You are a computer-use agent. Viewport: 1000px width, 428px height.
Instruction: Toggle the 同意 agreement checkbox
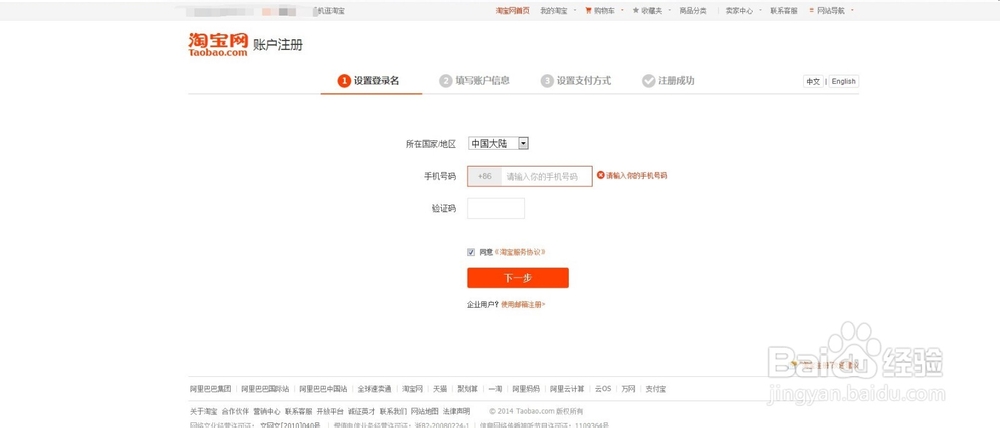[x=471, y=252]
